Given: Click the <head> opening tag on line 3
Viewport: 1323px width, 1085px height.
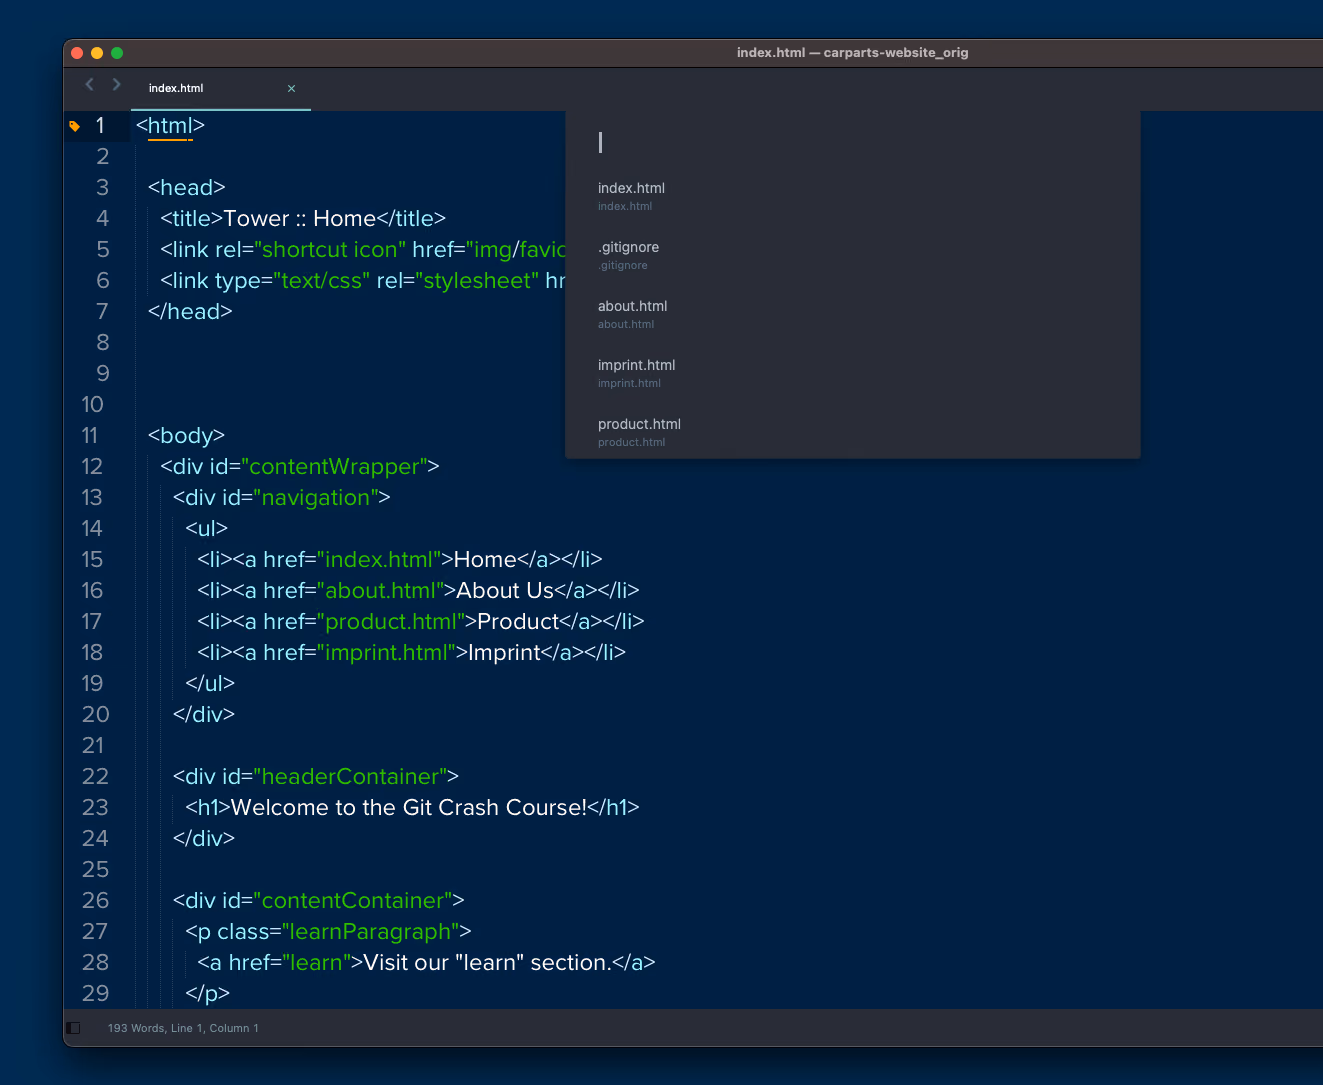Looking at the screenshot, I should (187, 188).
